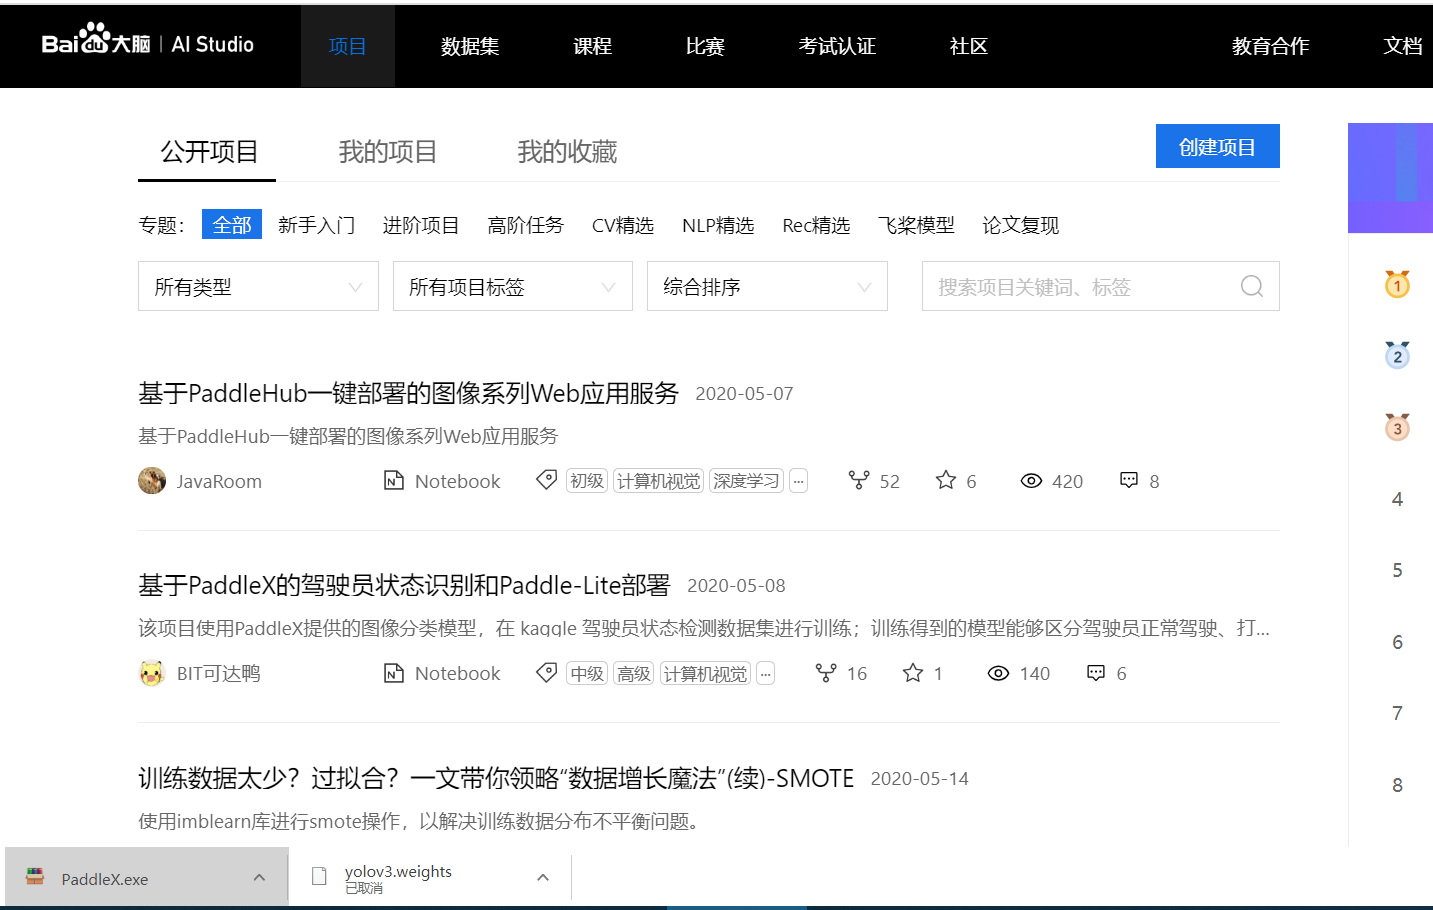This screenshot has width=1433, height=910.
Task: Filter by Rec精选 topic
Action: point(816,225)
